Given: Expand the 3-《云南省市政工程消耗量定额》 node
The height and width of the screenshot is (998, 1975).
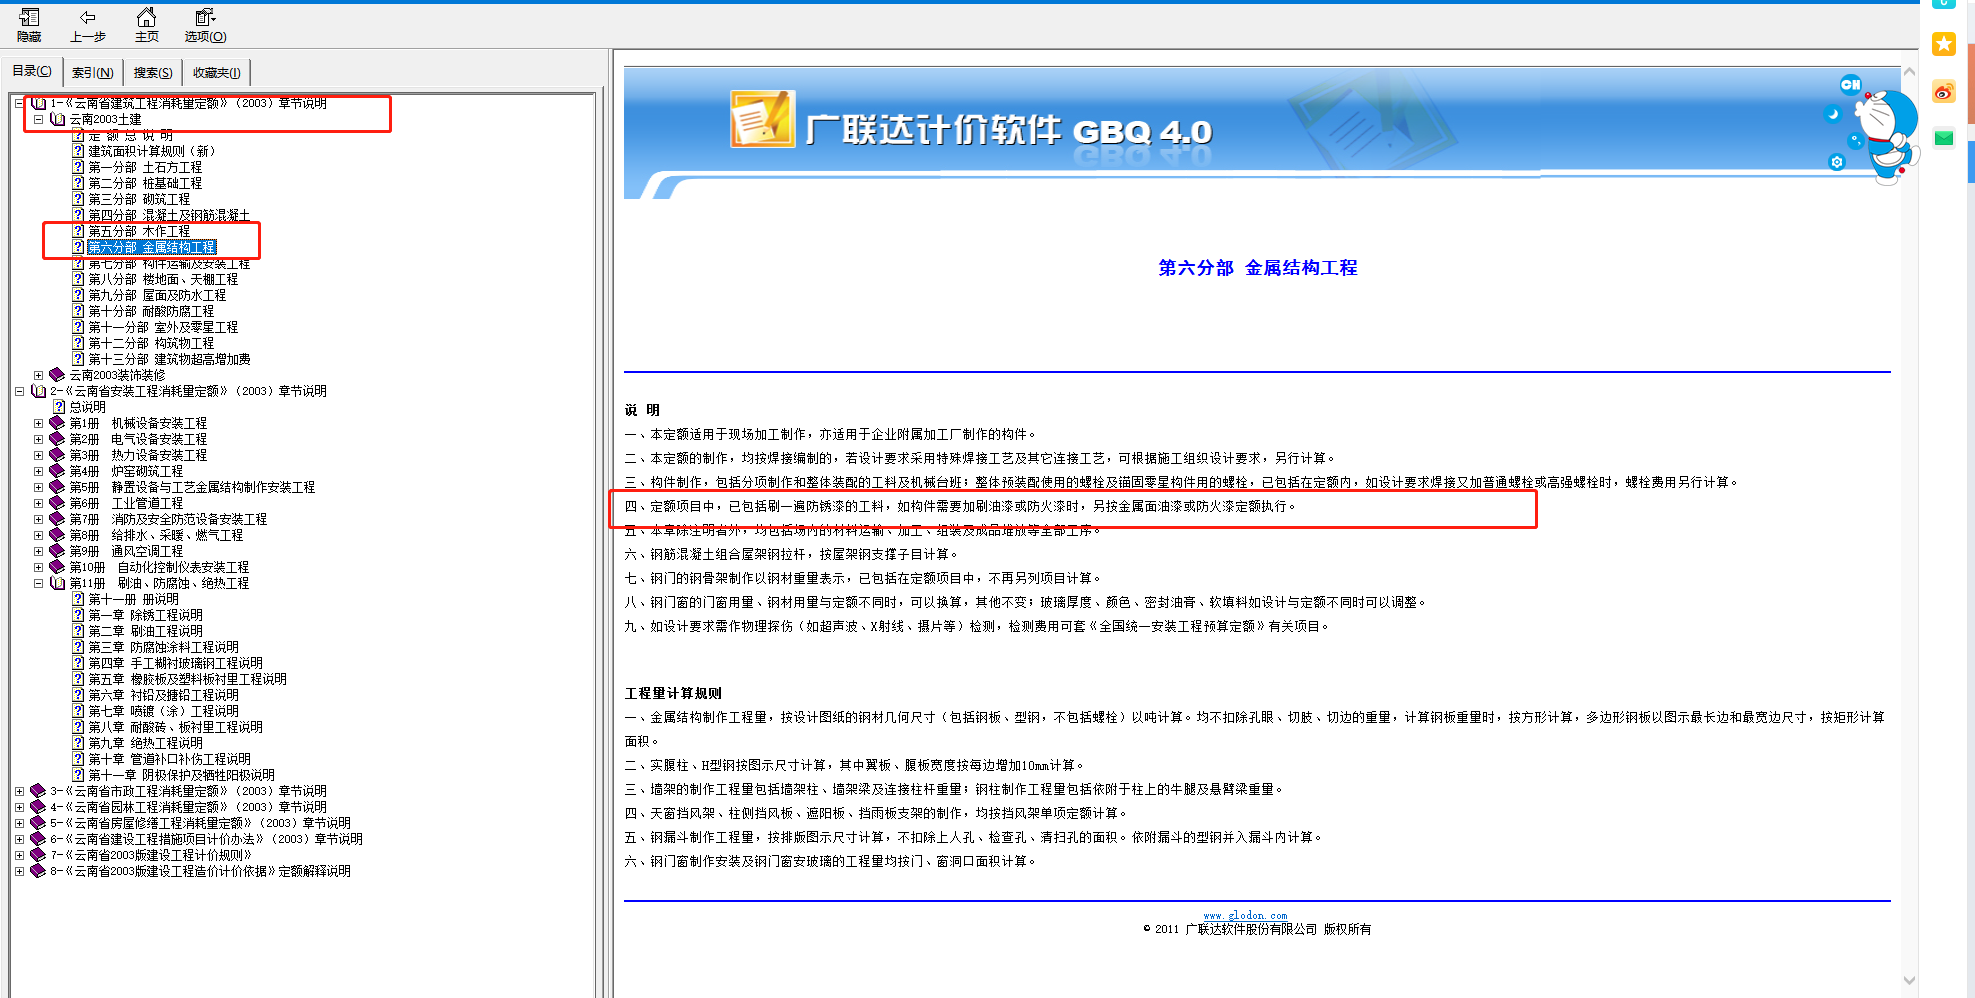Looking at the screenshot, I should point(19,791).
